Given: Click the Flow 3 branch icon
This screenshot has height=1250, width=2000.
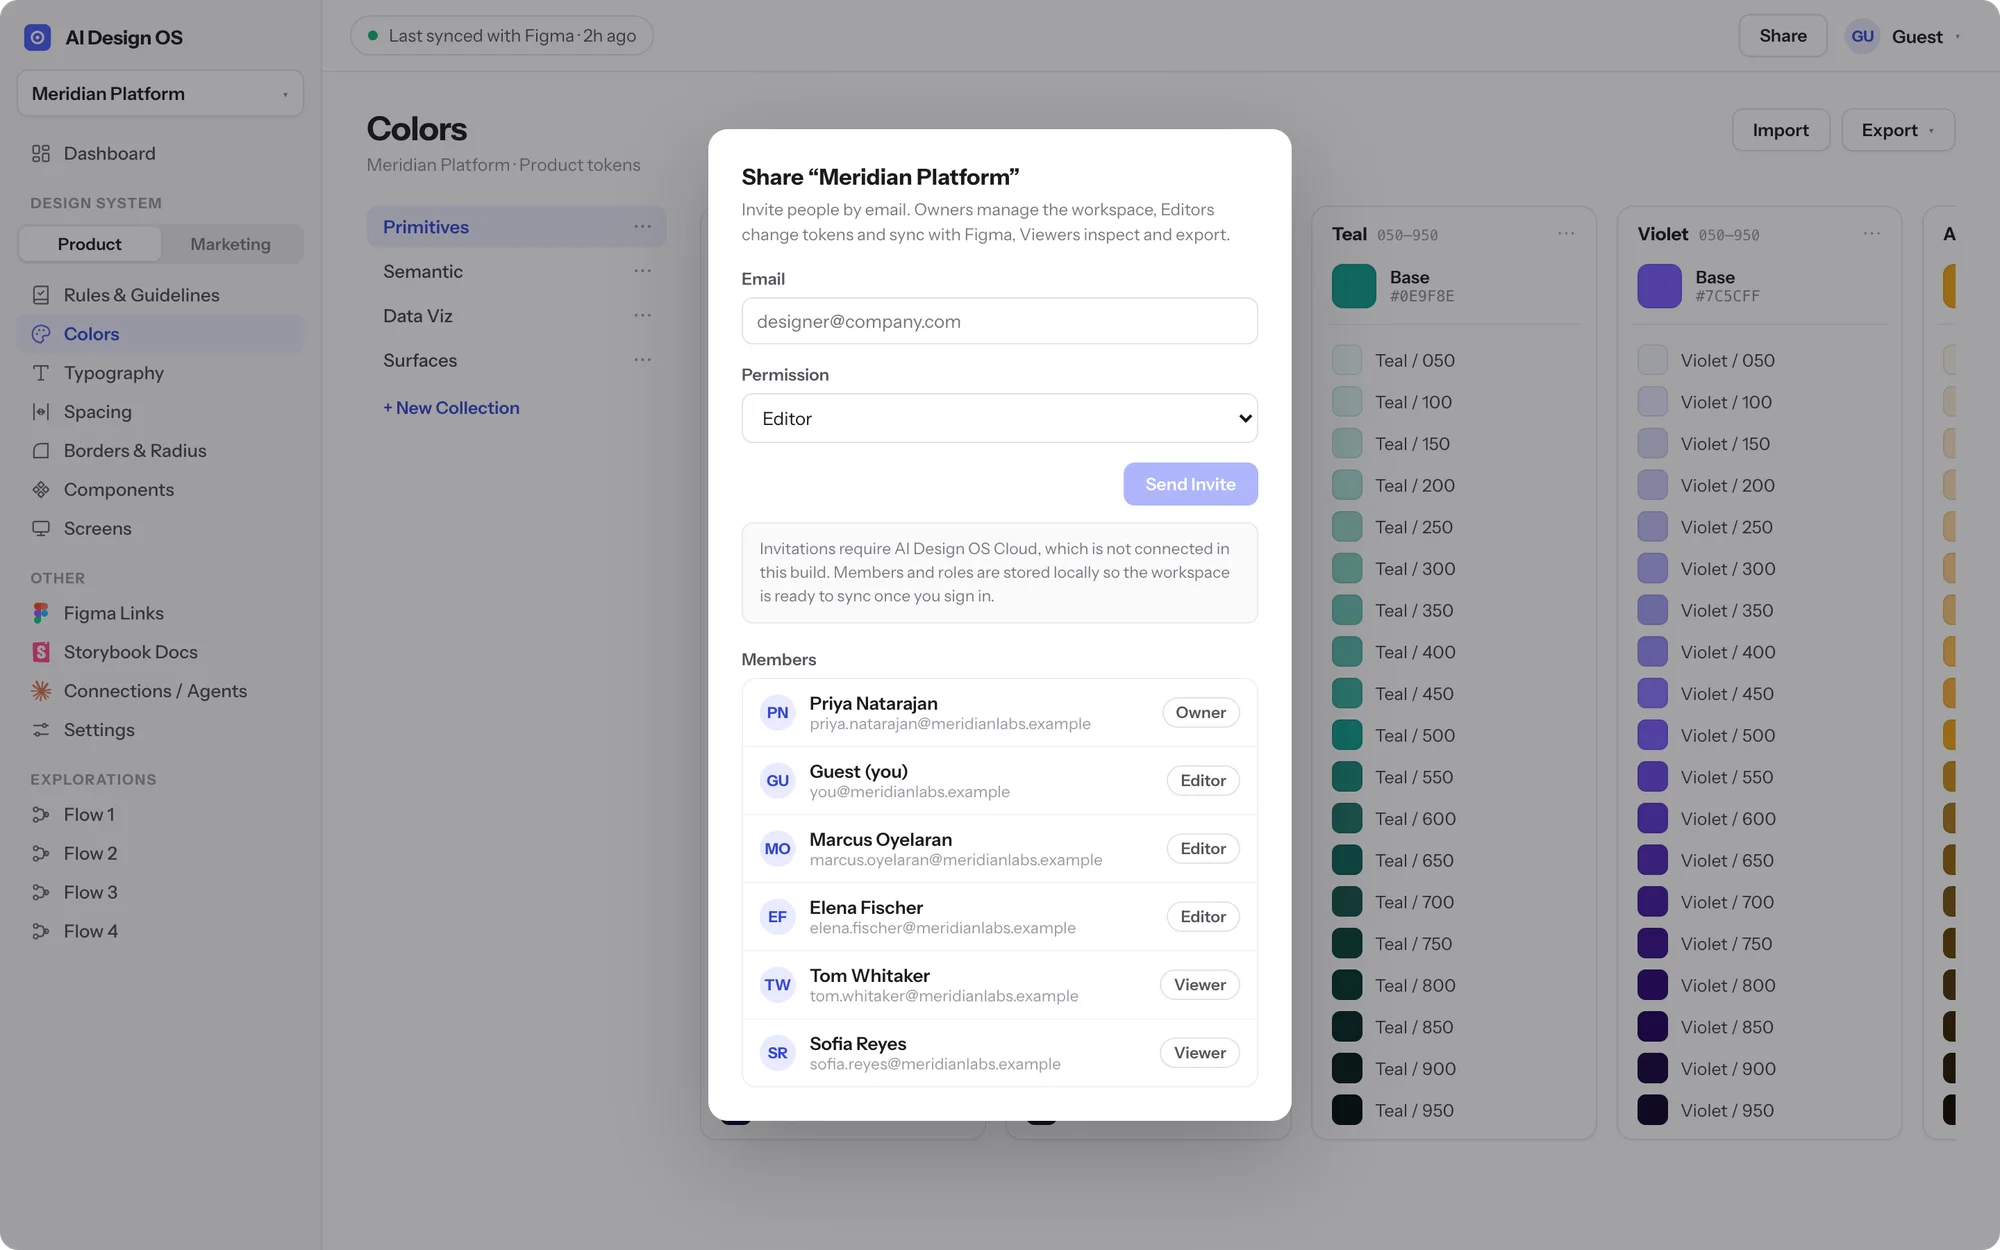Looking at the screenshot, I should [41, 893].
